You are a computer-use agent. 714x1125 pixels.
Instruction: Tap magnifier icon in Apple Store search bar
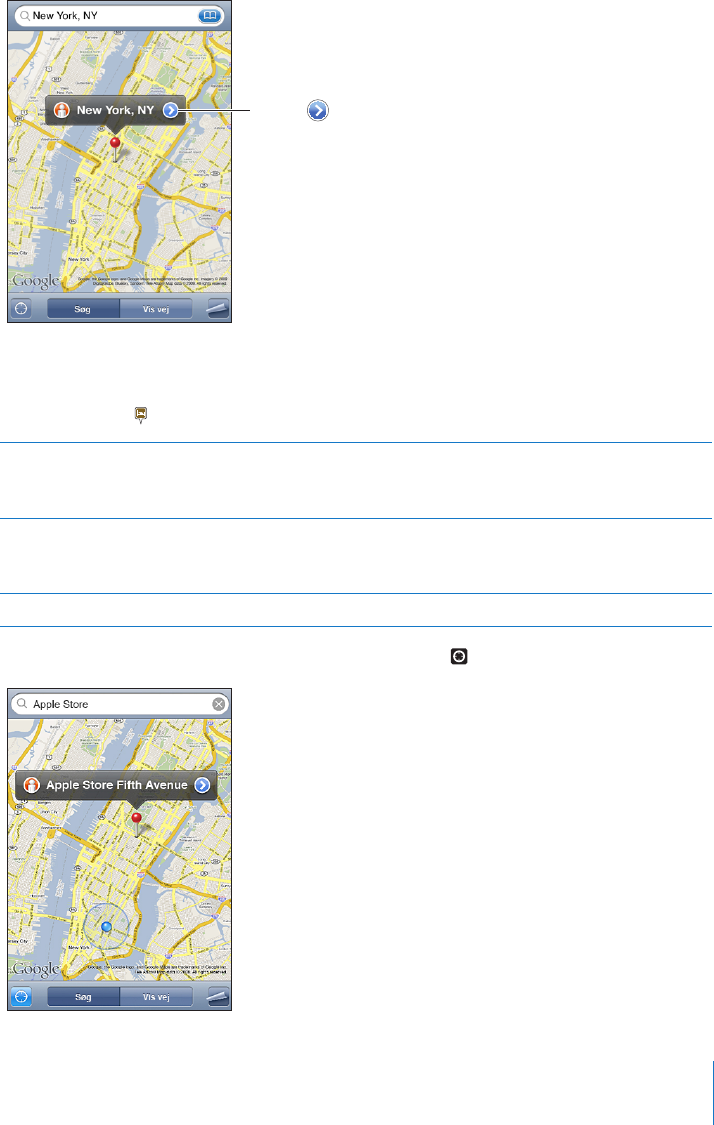point(22,705)
